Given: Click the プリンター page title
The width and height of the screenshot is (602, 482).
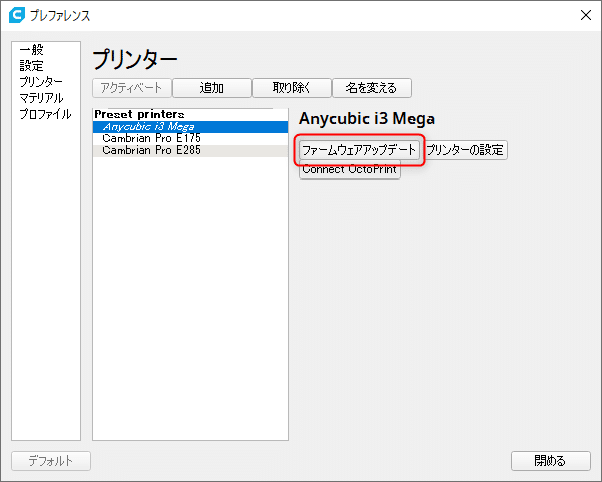Looking at the screenshot, I should [135, 59].
